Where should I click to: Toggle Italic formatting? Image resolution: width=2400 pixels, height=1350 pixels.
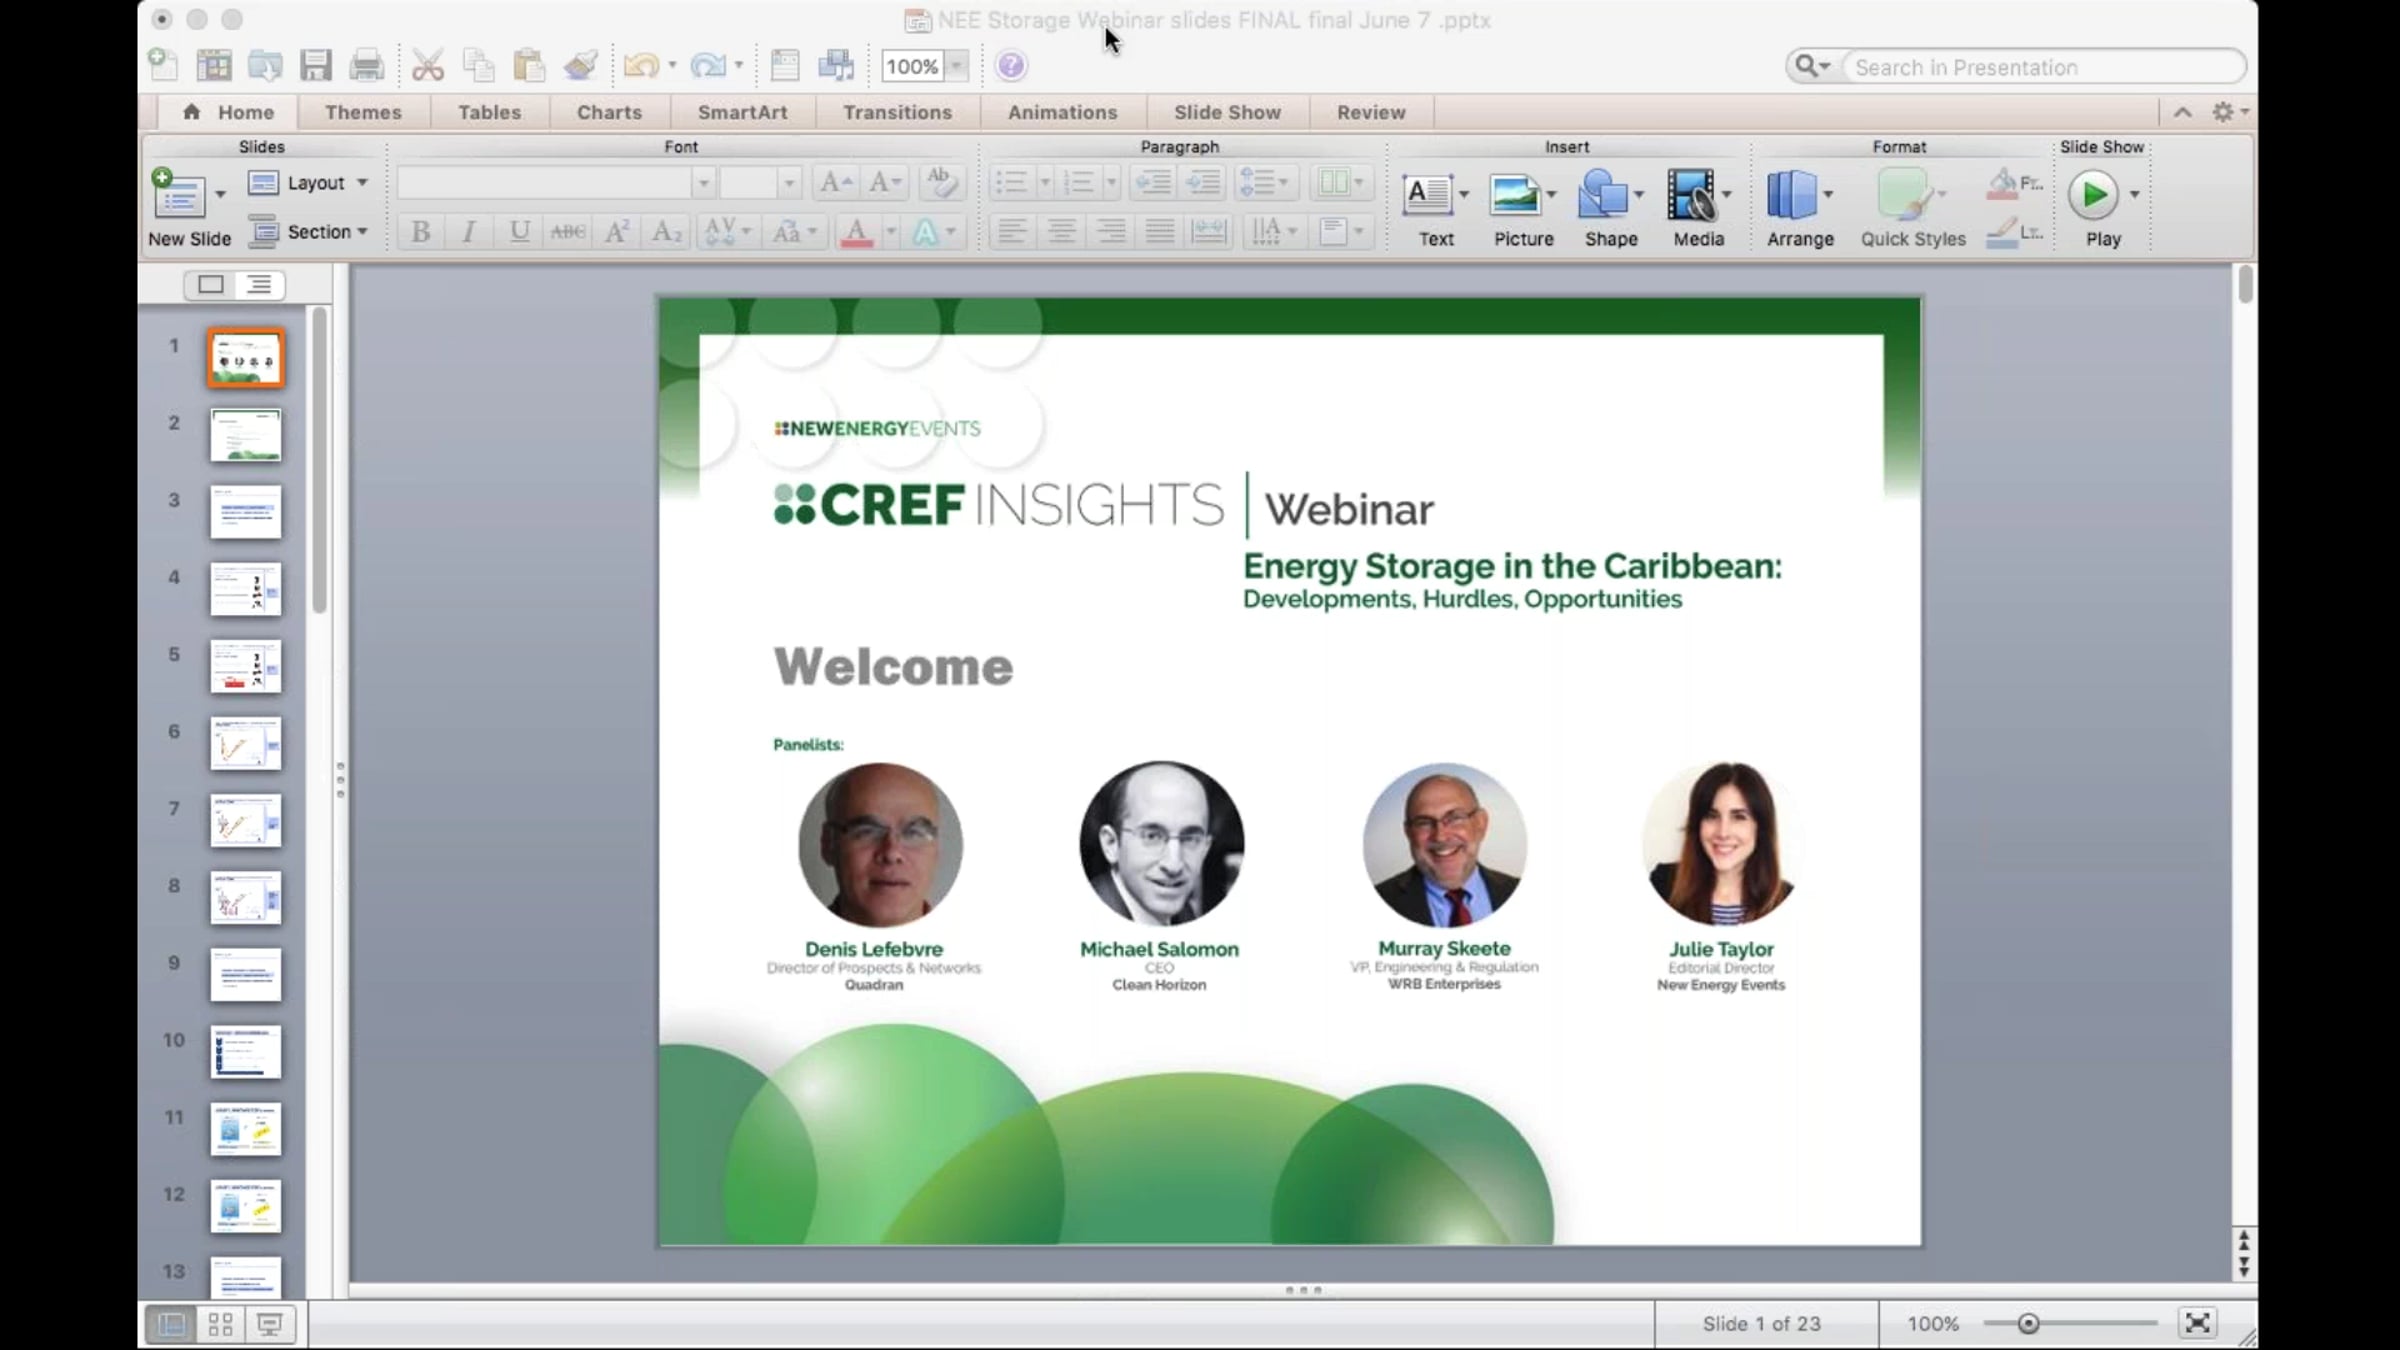click(x=468, y=232)
